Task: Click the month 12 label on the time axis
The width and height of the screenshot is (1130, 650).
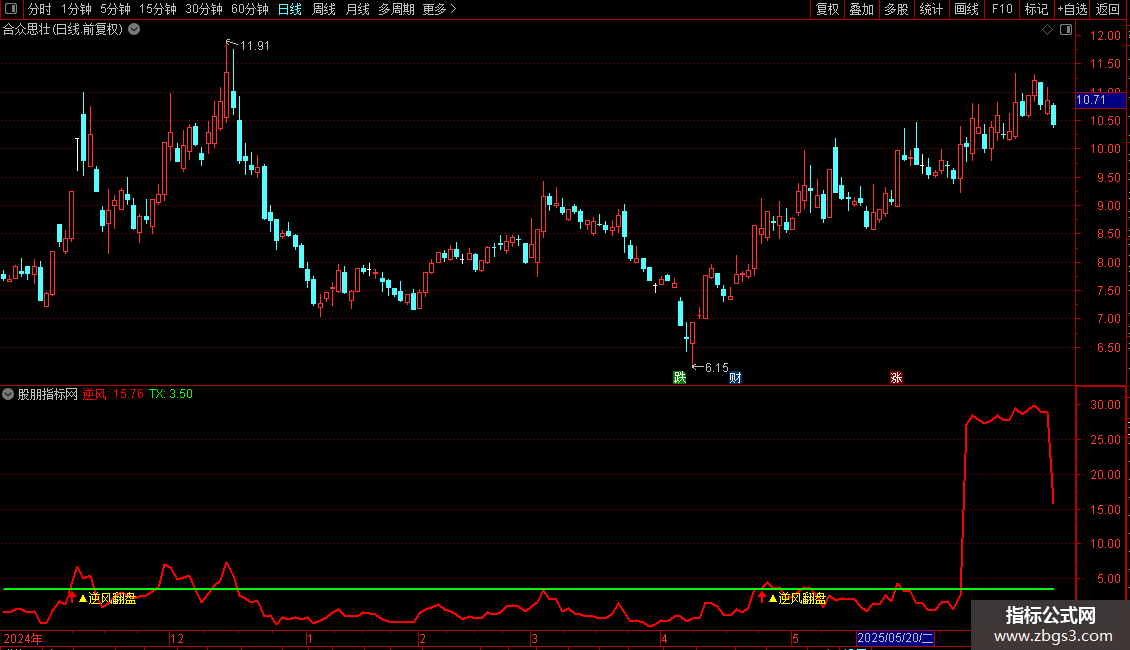Action: click(x=177, y=638)
